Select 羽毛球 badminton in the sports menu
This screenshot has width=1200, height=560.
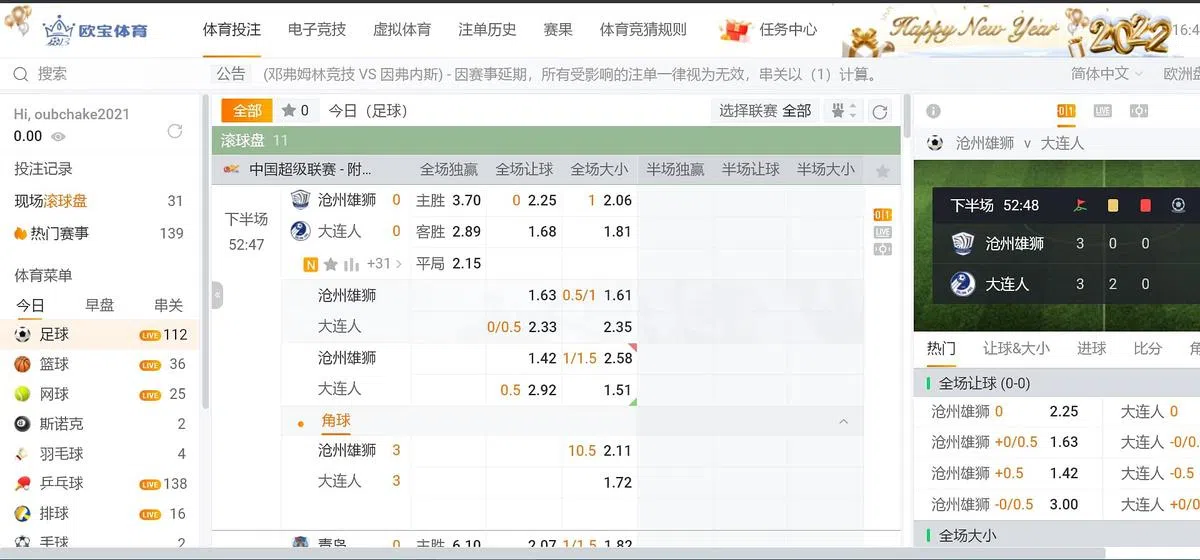[100, 454]
